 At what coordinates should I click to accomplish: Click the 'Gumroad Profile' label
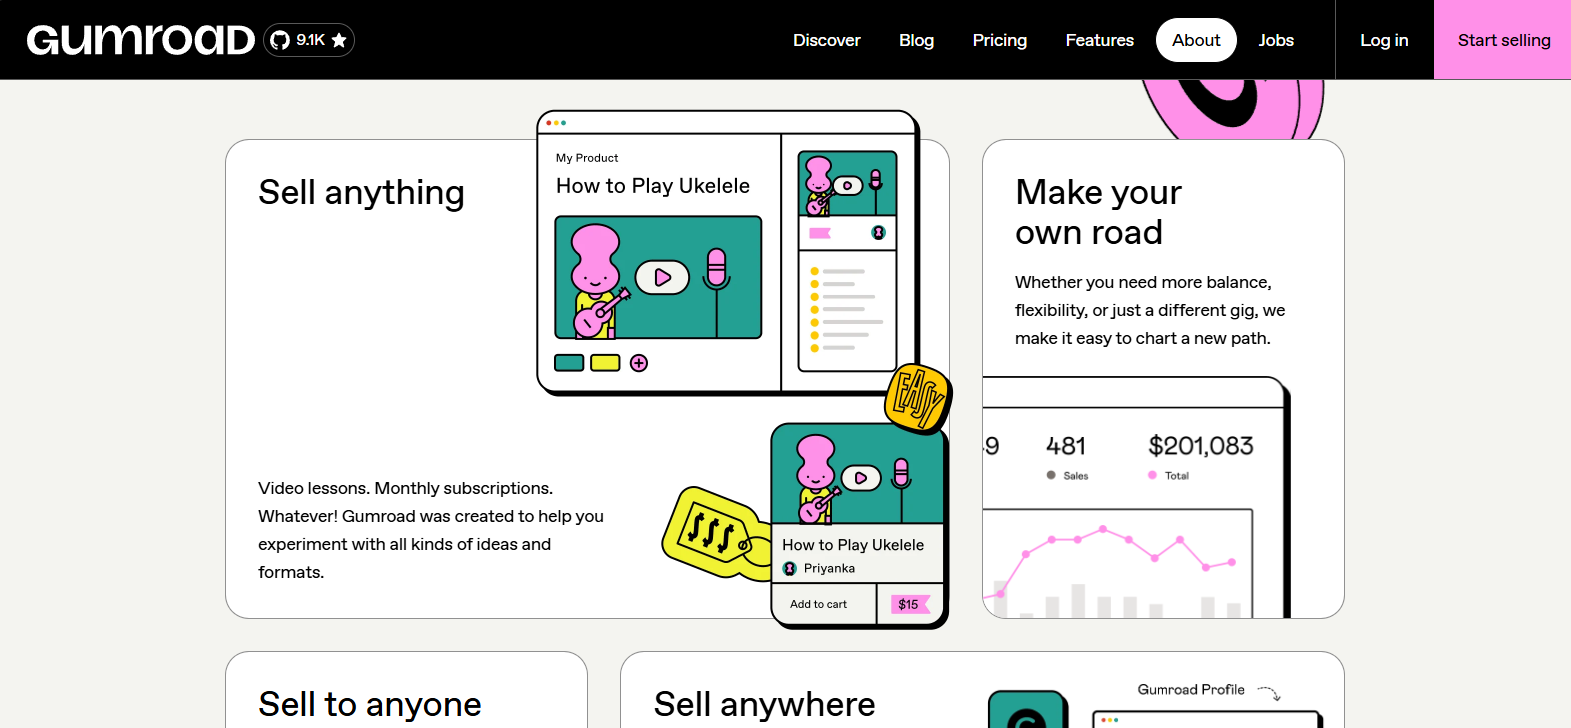point(1191,689)
